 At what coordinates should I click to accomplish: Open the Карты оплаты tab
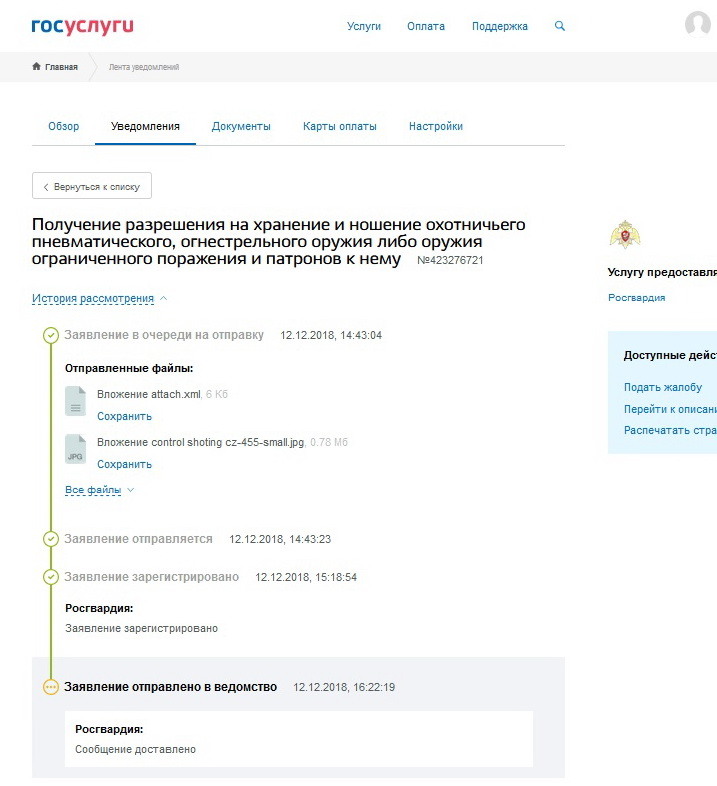[340, 127]
